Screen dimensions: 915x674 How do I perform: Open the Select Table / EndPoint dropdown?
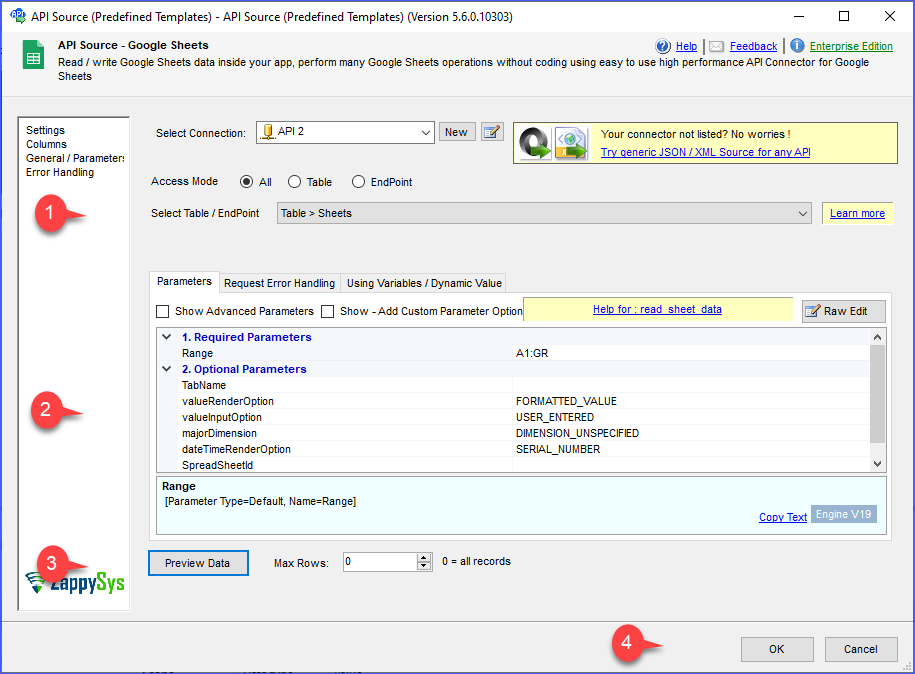803,214
